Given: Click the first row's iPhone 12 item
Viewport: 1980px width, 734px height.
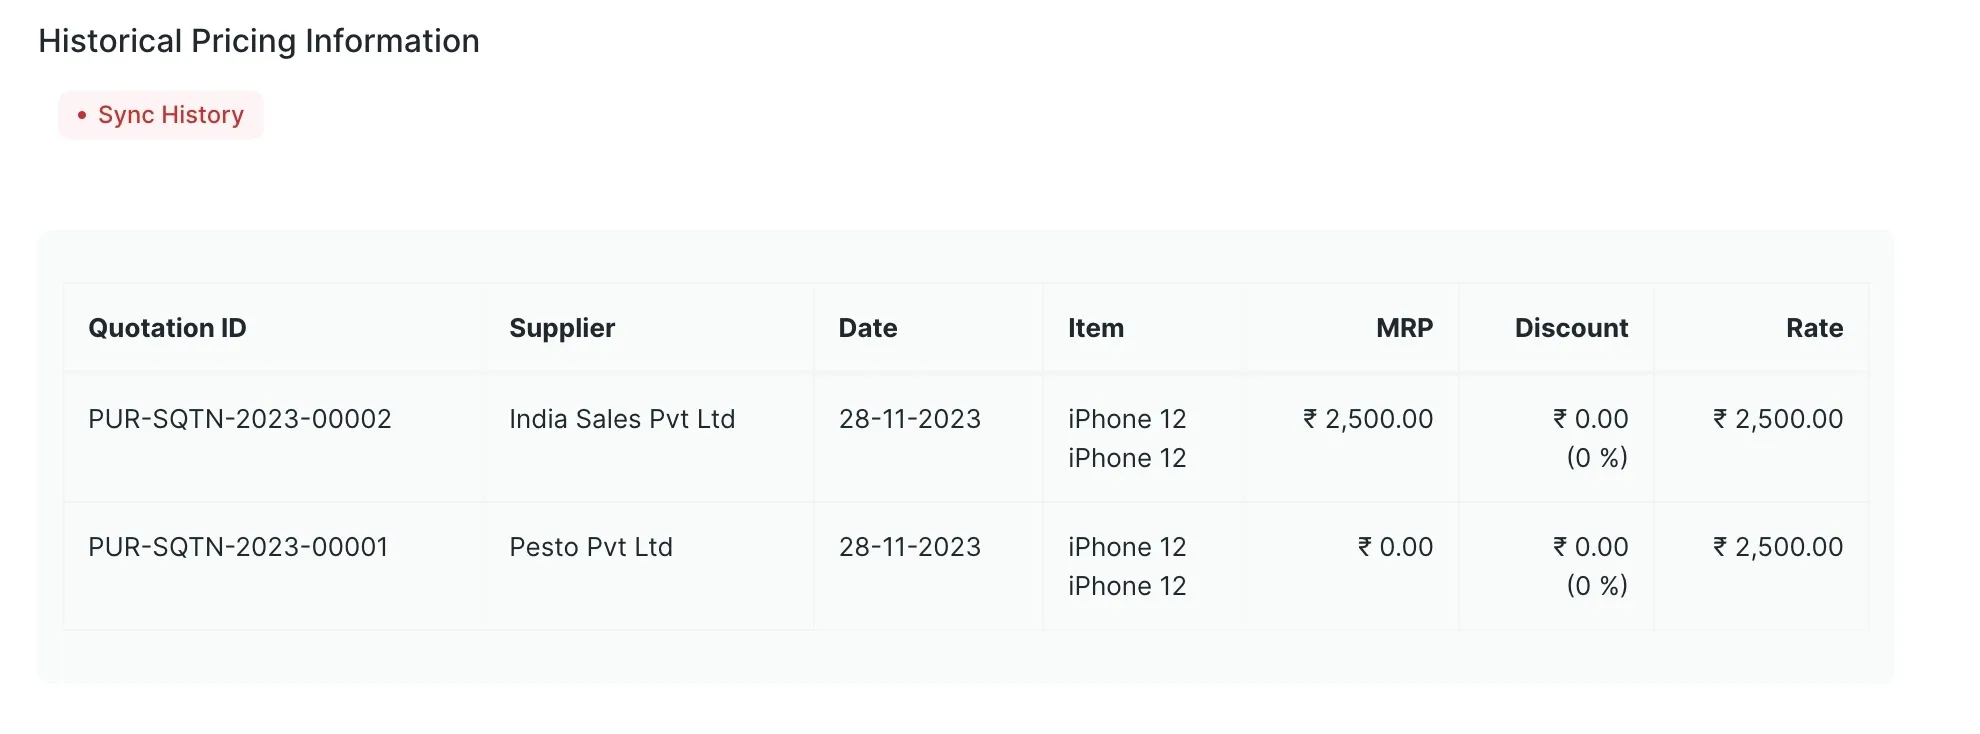Looking at the screenshot, I should click(1127, 438).
